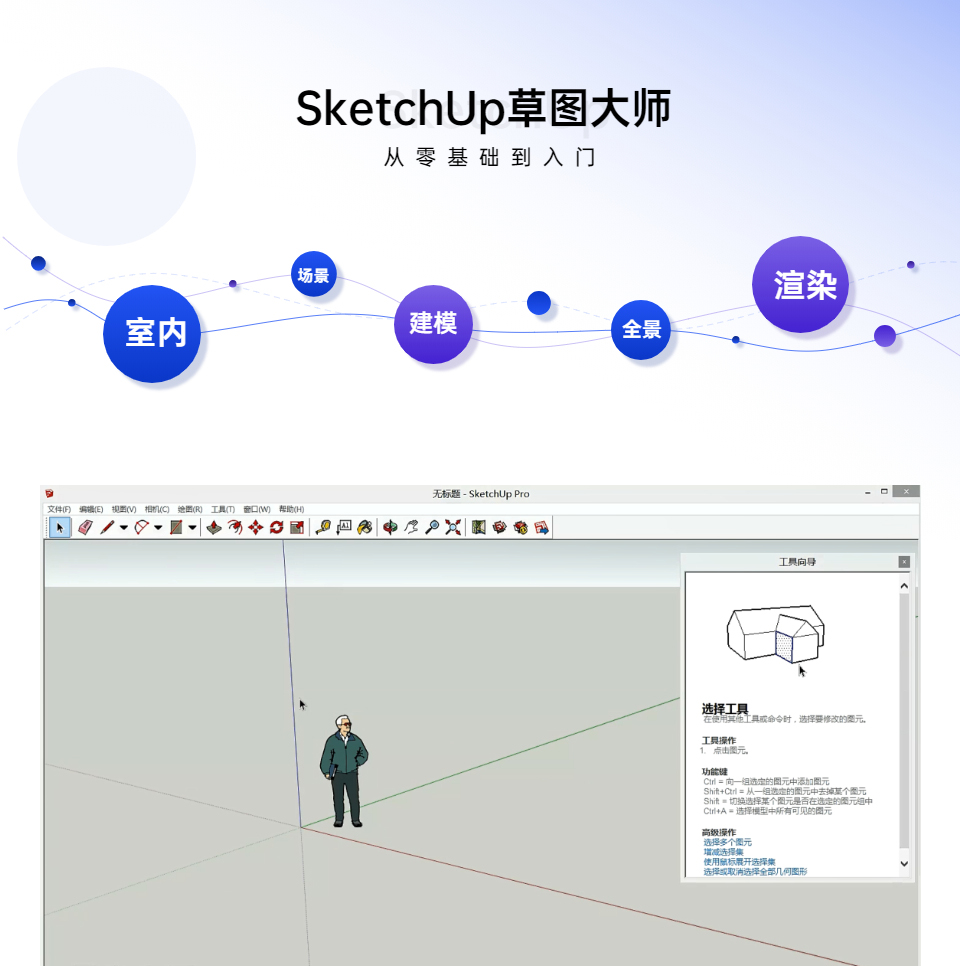Open the 绘图(R) menu
Screen dimensions: 960x966
coord(190,509)
